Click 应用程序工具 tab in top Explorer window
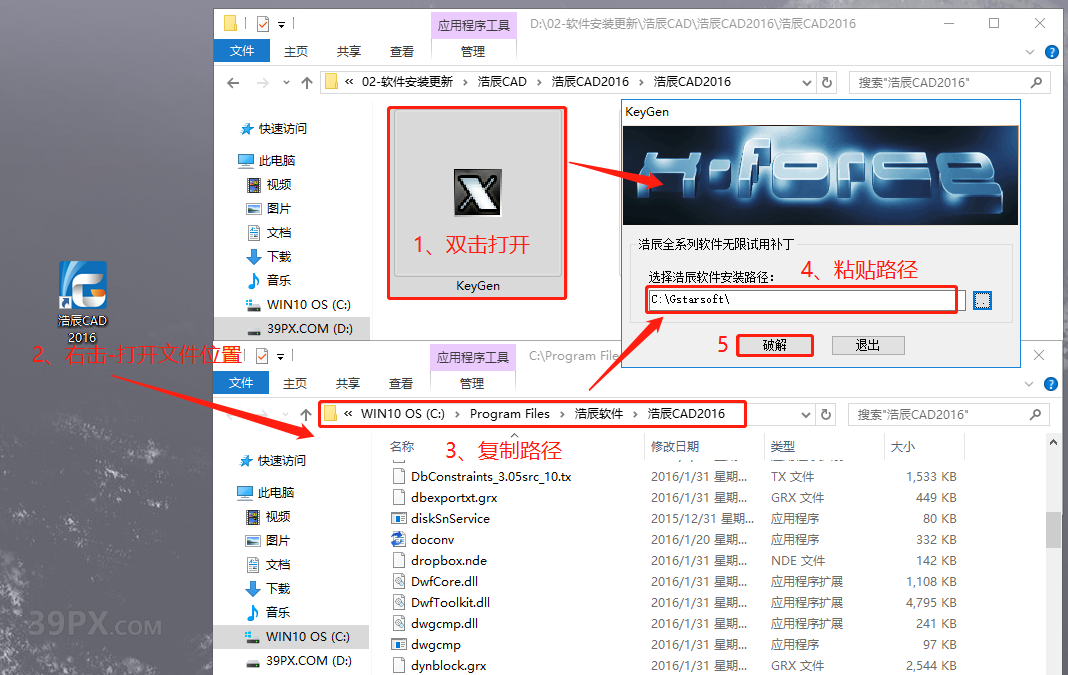Screen dimensions: 1068x675 [474, 25]
